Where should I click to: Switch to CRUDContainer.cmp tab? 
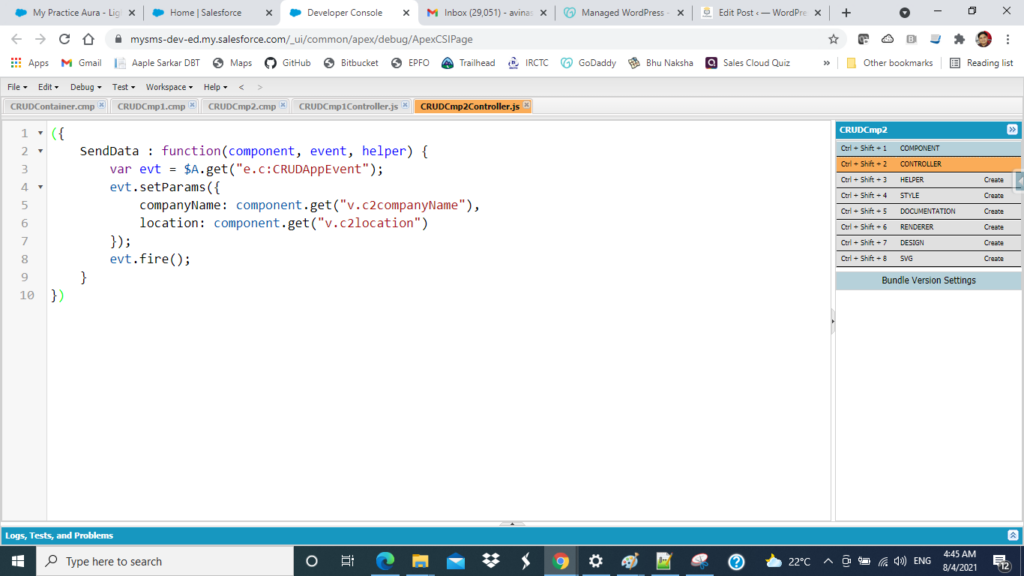pos(52,106)
